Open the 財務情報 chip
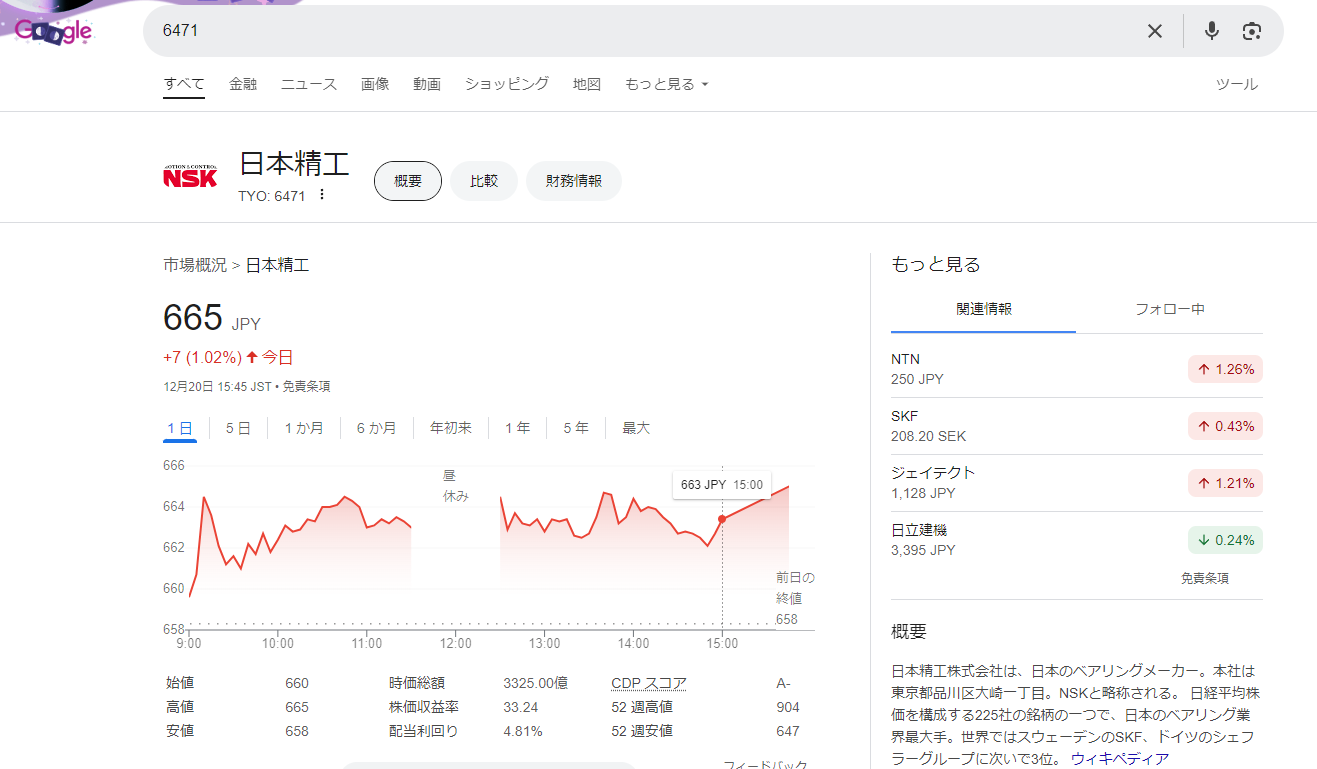This screenshot has width=1317, height=769. tap(574, 181)
